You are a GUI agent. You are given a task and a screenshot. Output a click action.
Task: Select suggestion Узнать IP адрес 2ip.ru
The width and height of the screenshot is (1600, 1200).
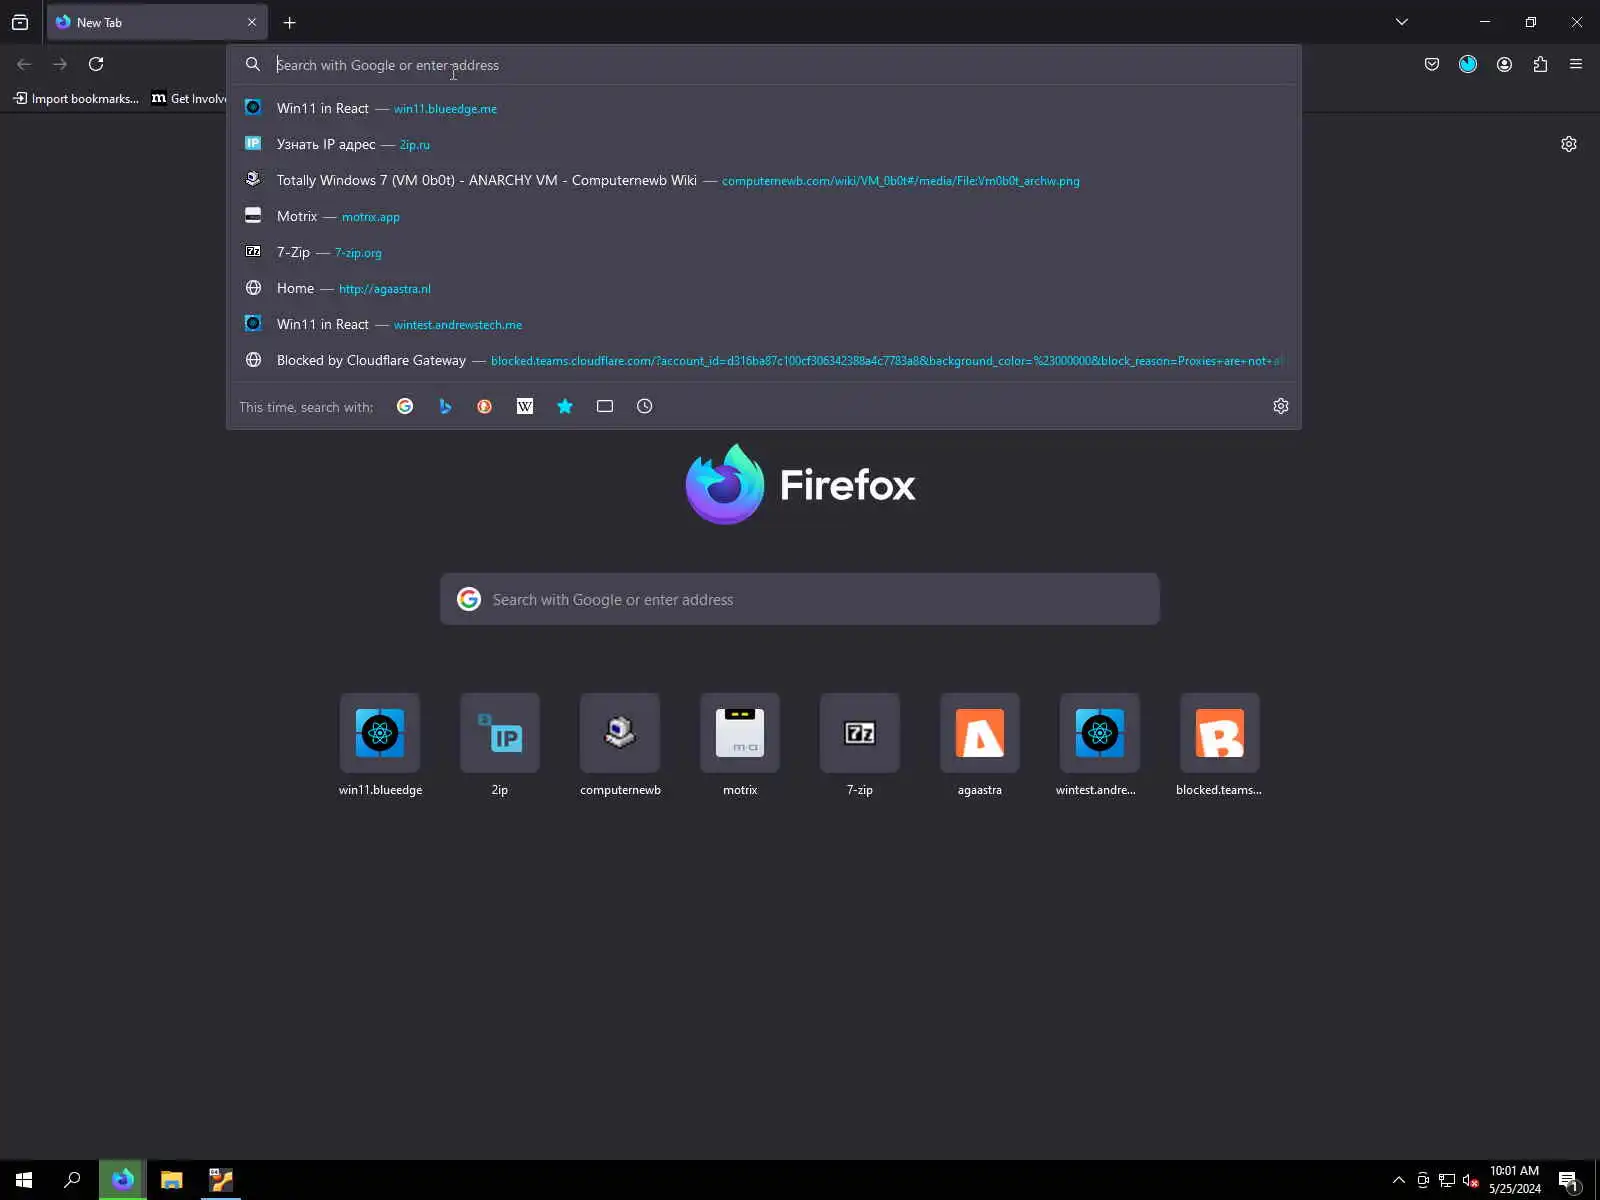(764, 144)
